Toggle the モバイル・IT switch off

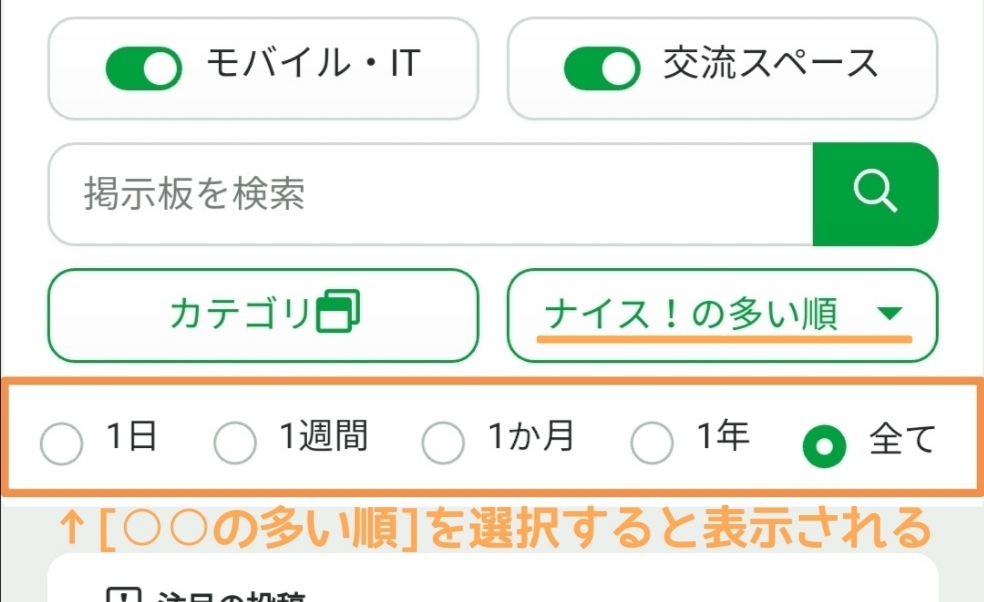pyautogui.click(x=144, y=68)
